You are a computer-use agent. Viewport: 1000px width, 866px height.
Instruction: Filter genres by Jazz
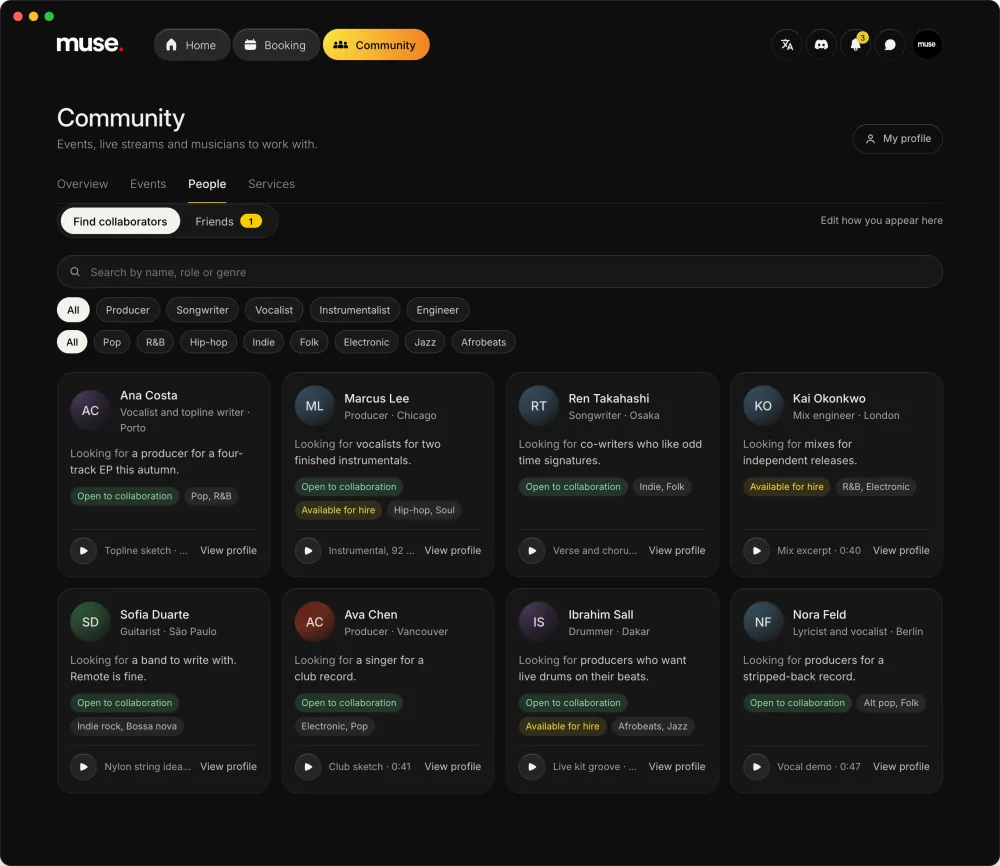(425, 342)
